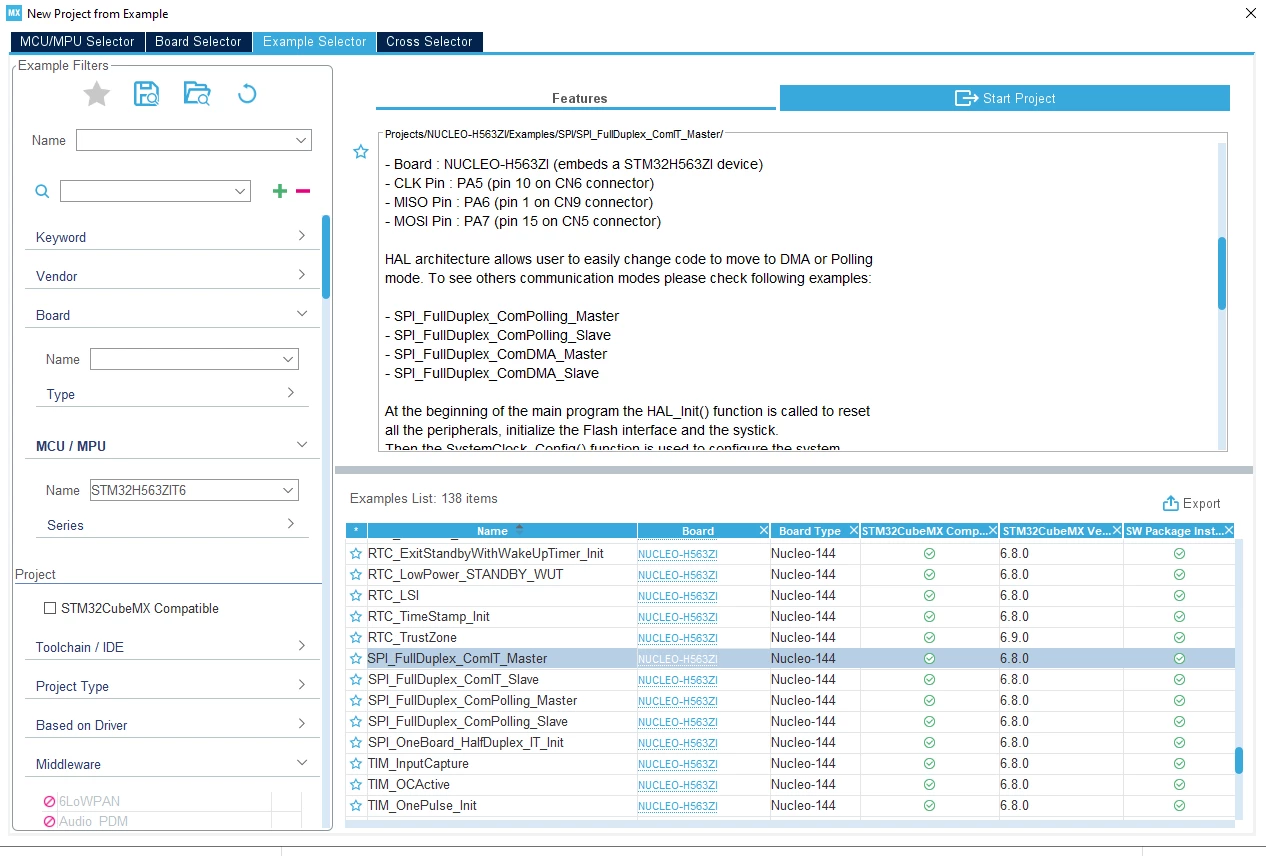
Task: Click the favorites star icon in Example Filters
Action: (x=96, y=95)
